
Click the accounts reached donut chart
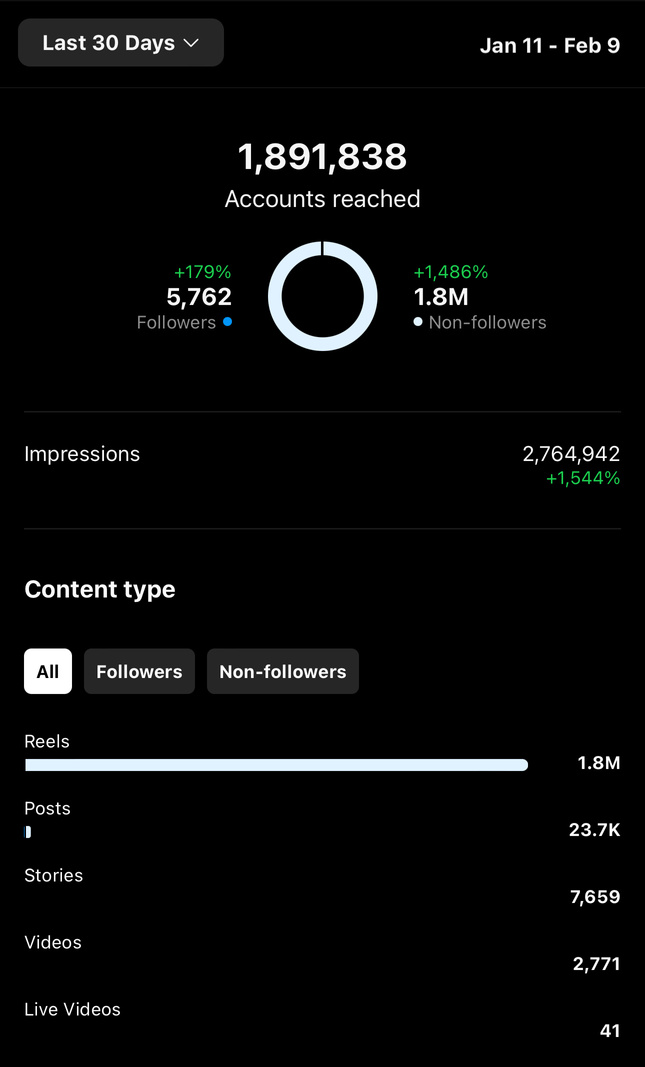pos(322,296)
